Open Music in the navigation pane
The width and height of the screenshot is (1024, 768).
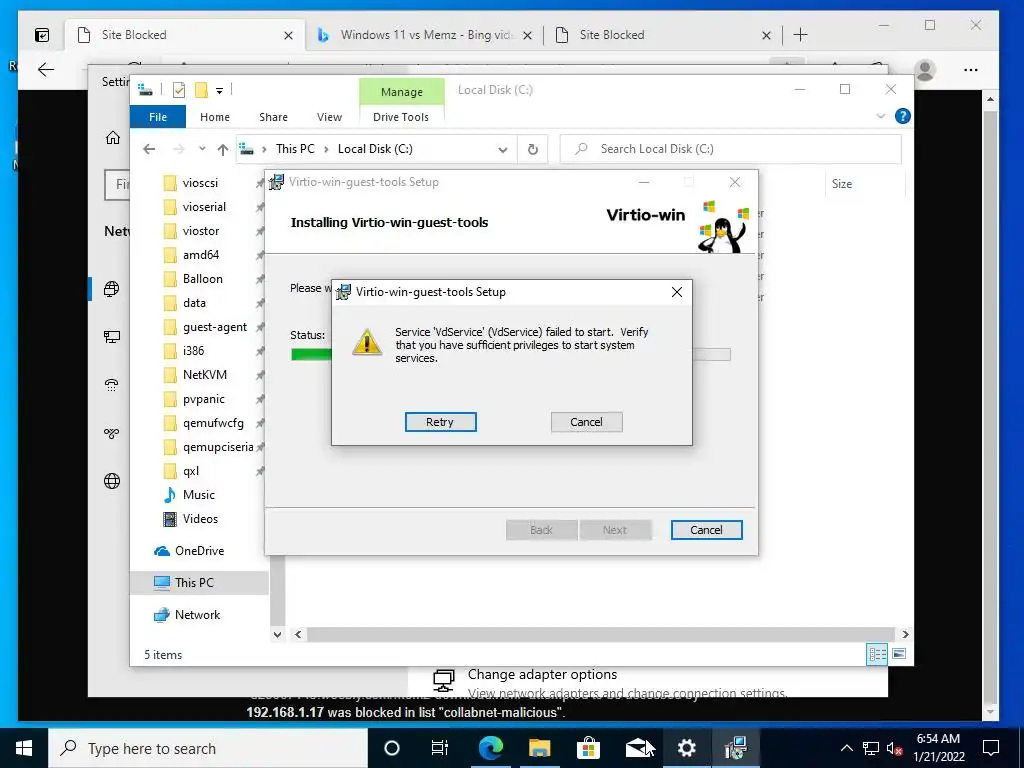pyautogui.click(x=199, y=495)
